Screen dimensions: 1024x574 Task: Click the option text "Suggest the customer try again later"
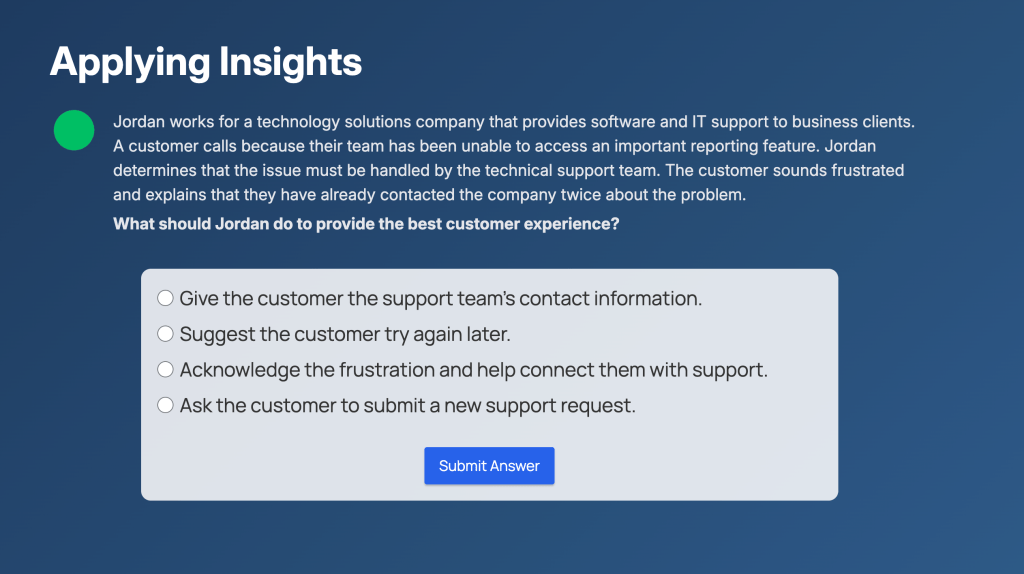(345, 334)
